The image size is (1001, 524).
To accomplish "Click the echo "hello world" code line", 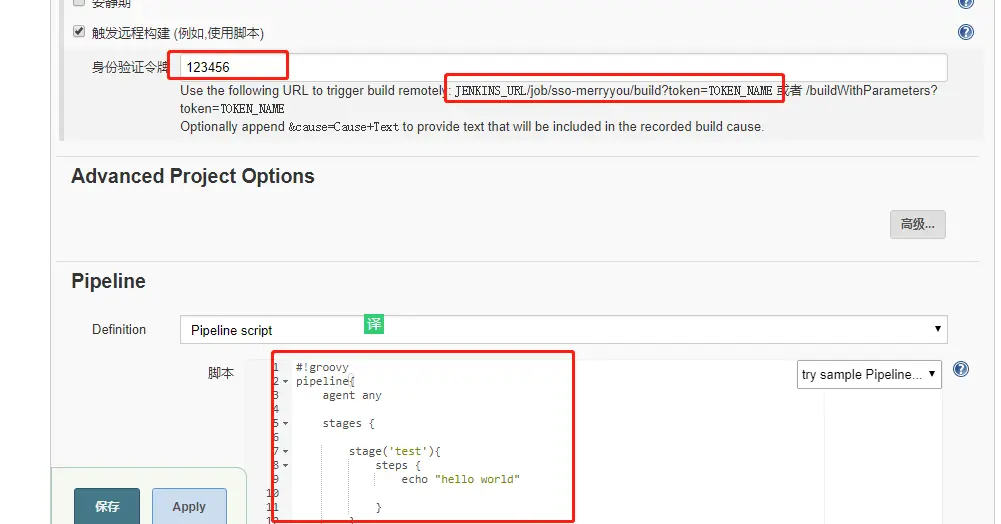I will point(460,479).
